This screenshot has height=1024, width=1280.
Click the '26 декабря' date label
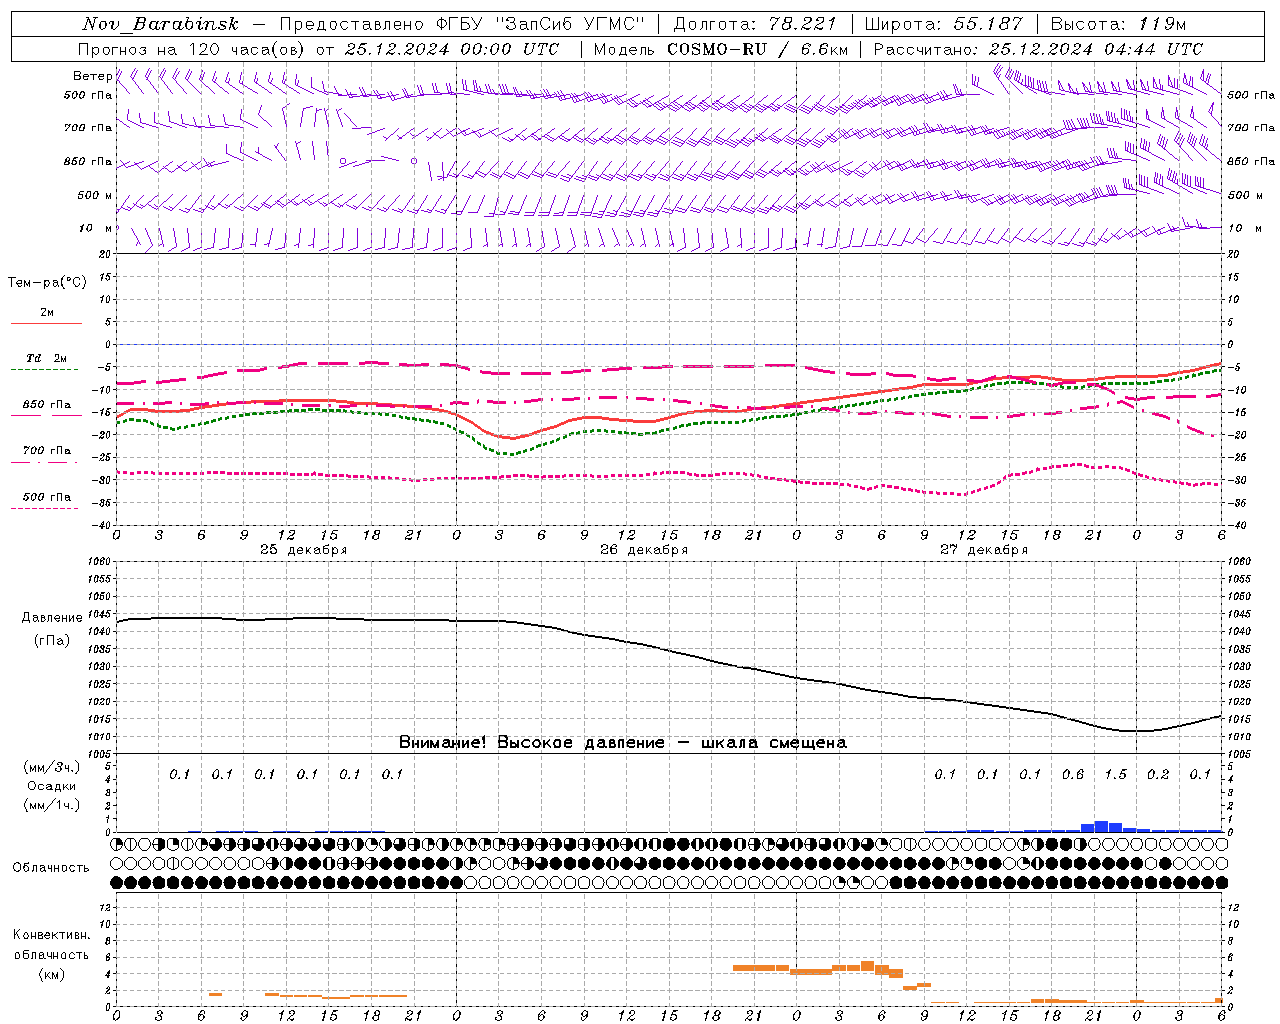point(644,550)
